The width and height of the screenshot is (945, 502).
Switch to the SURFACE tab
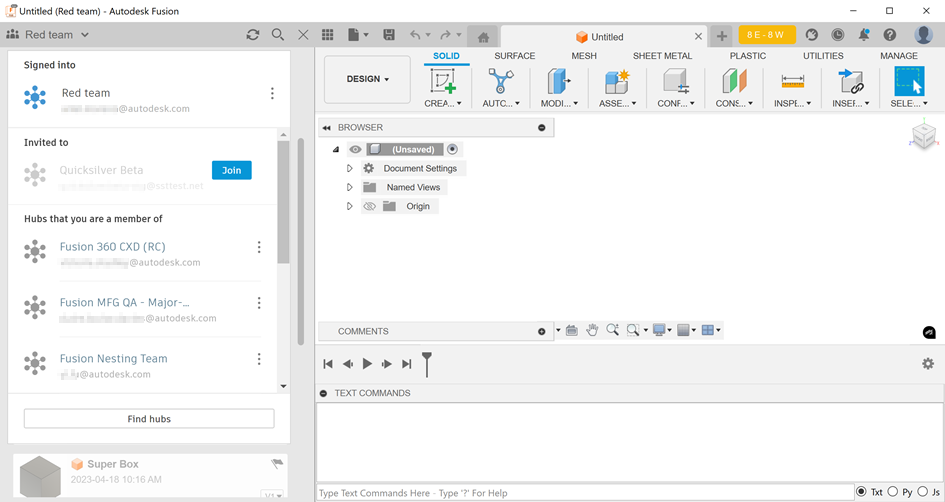[514, 55]
